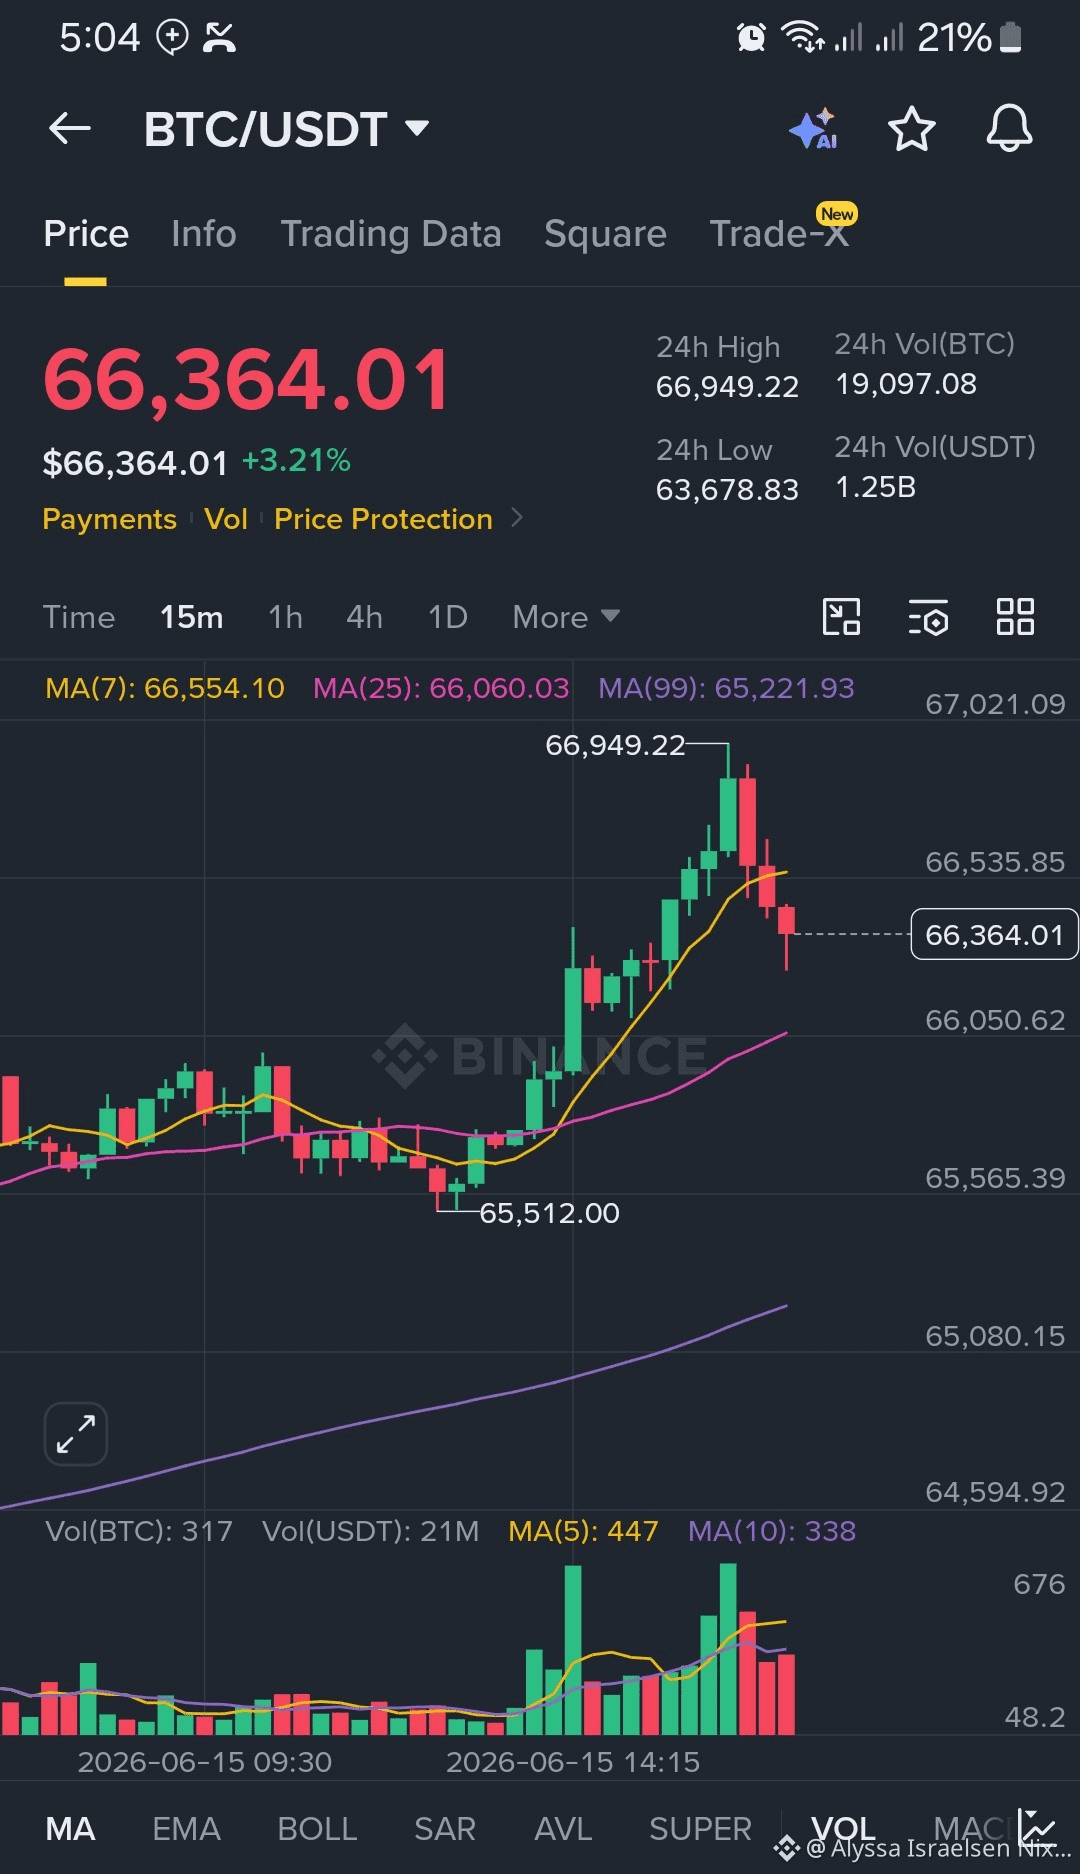
Task: Tap the Wi-Fi status icon
Action: [x=803, y=38]
